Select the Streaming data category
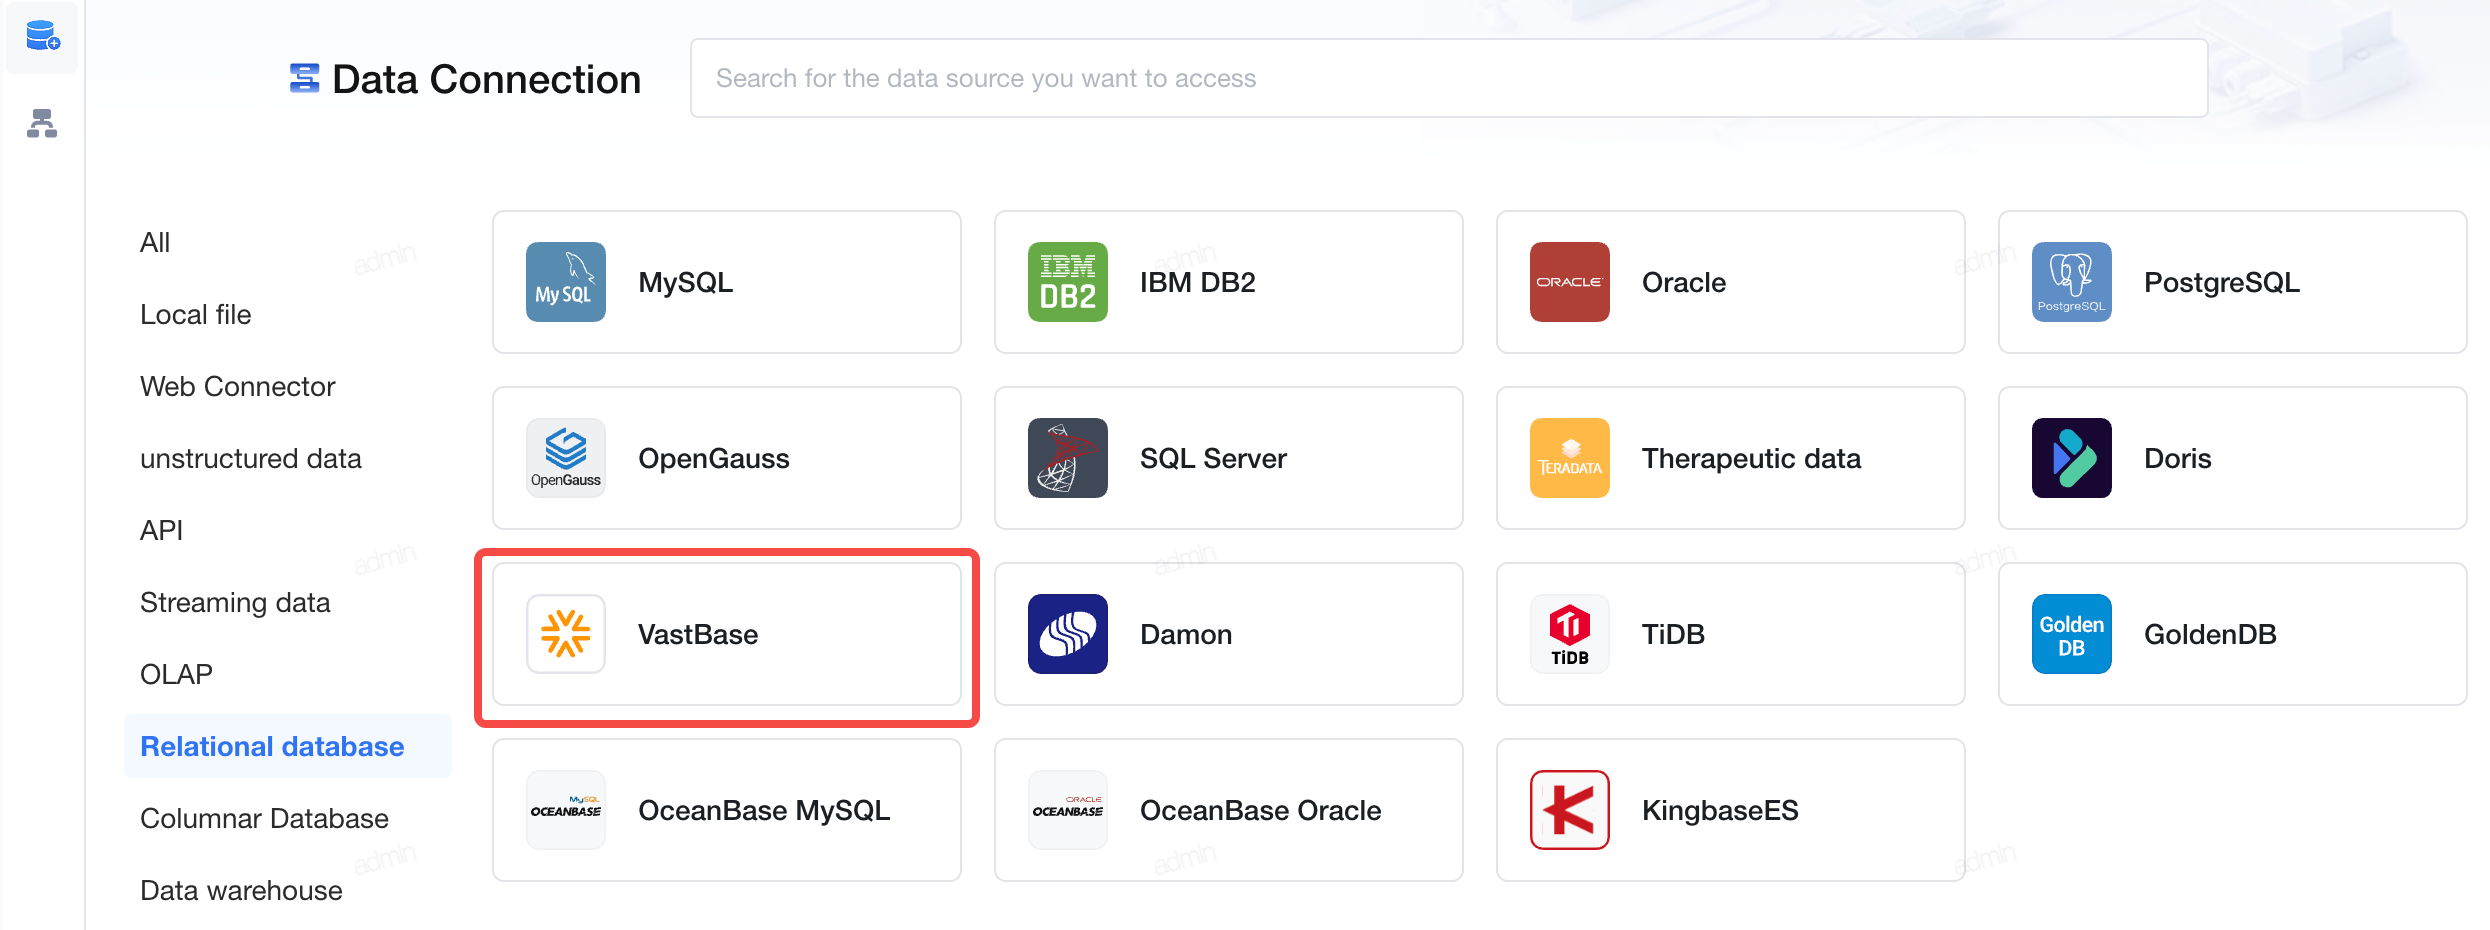2490x930 pixels. (235, 602)
